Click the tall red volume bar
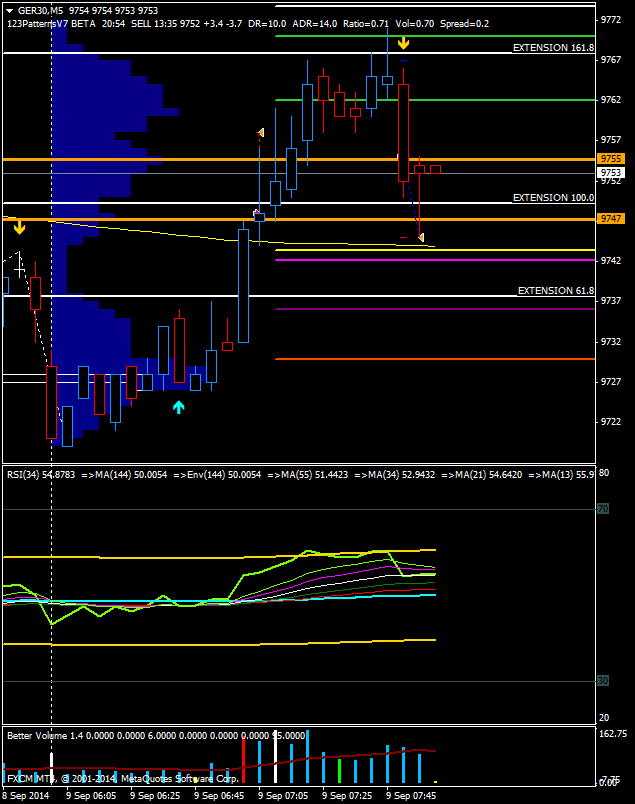This screenshot has height=804, width=635. click(x=243, y=761)
